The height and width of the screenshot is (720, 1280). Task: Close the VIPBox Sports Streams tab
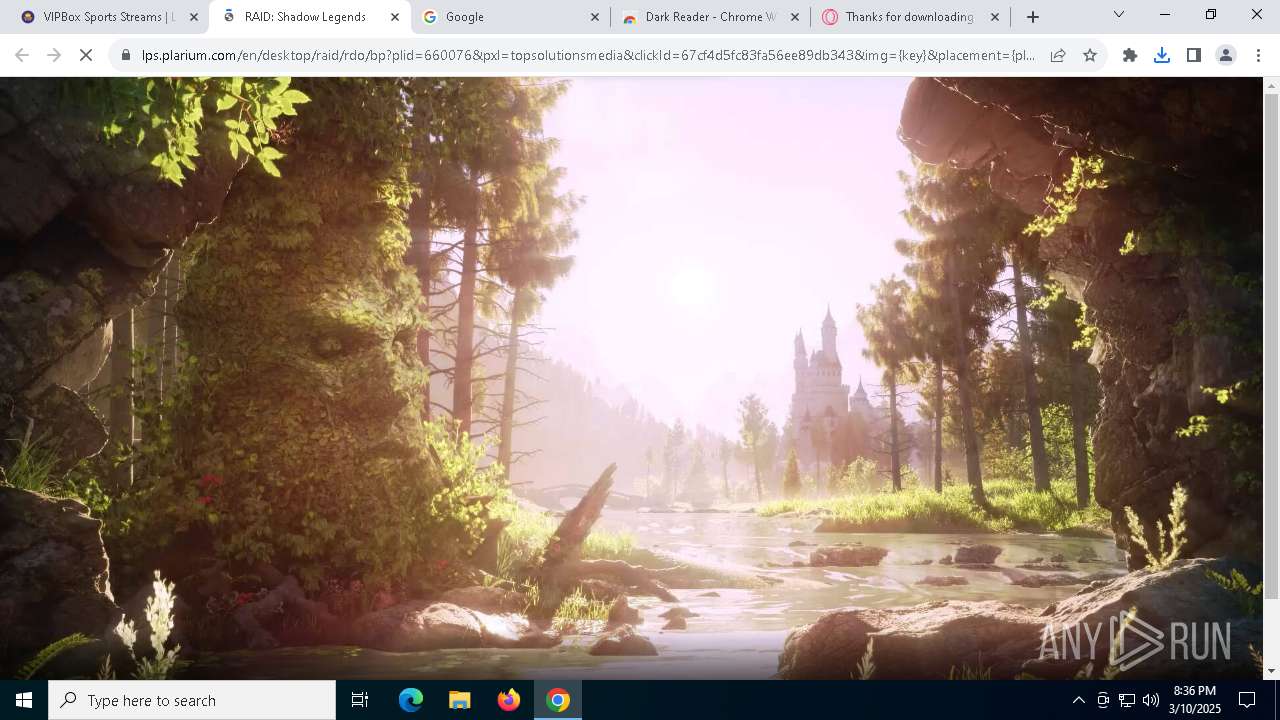coord(194,17)
